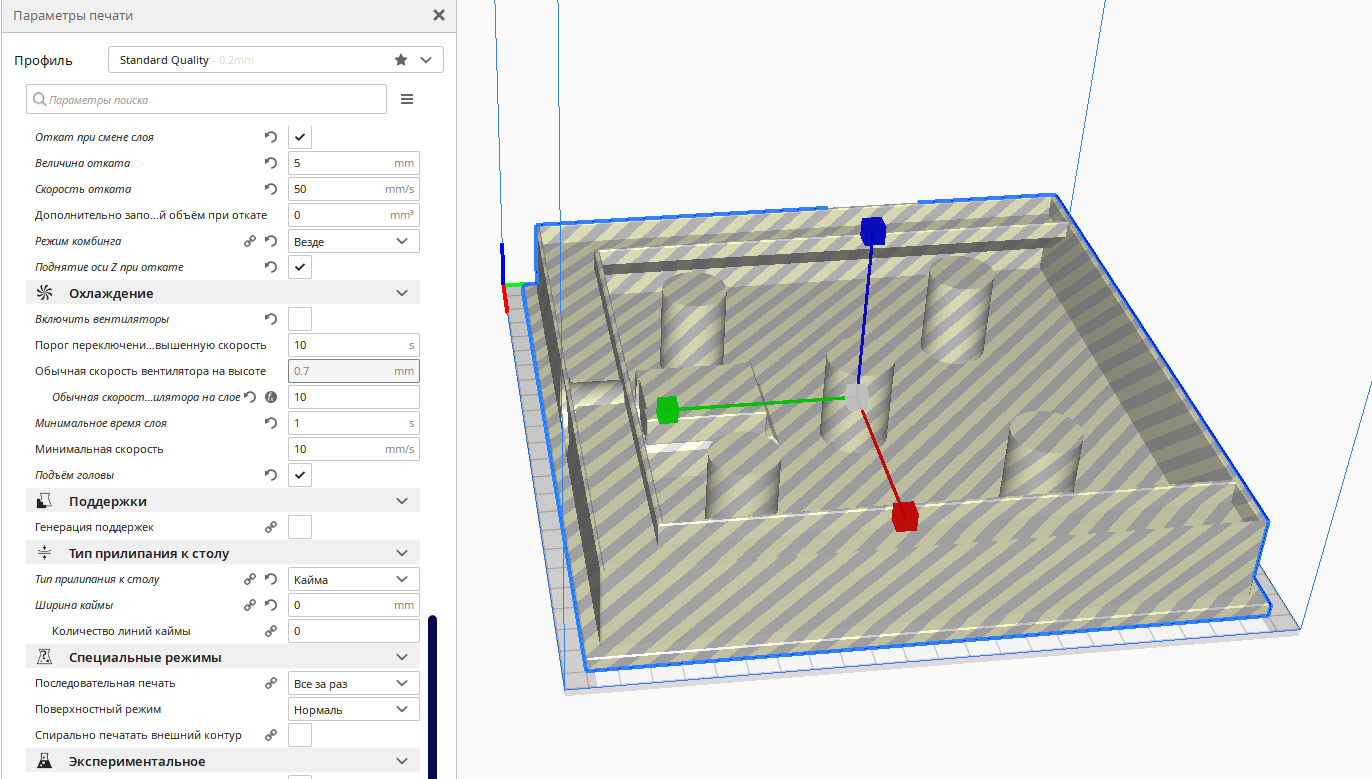Open the 'Standard Quality' profile dropdown
This screenshot has width=1372, height=779.
276,60
